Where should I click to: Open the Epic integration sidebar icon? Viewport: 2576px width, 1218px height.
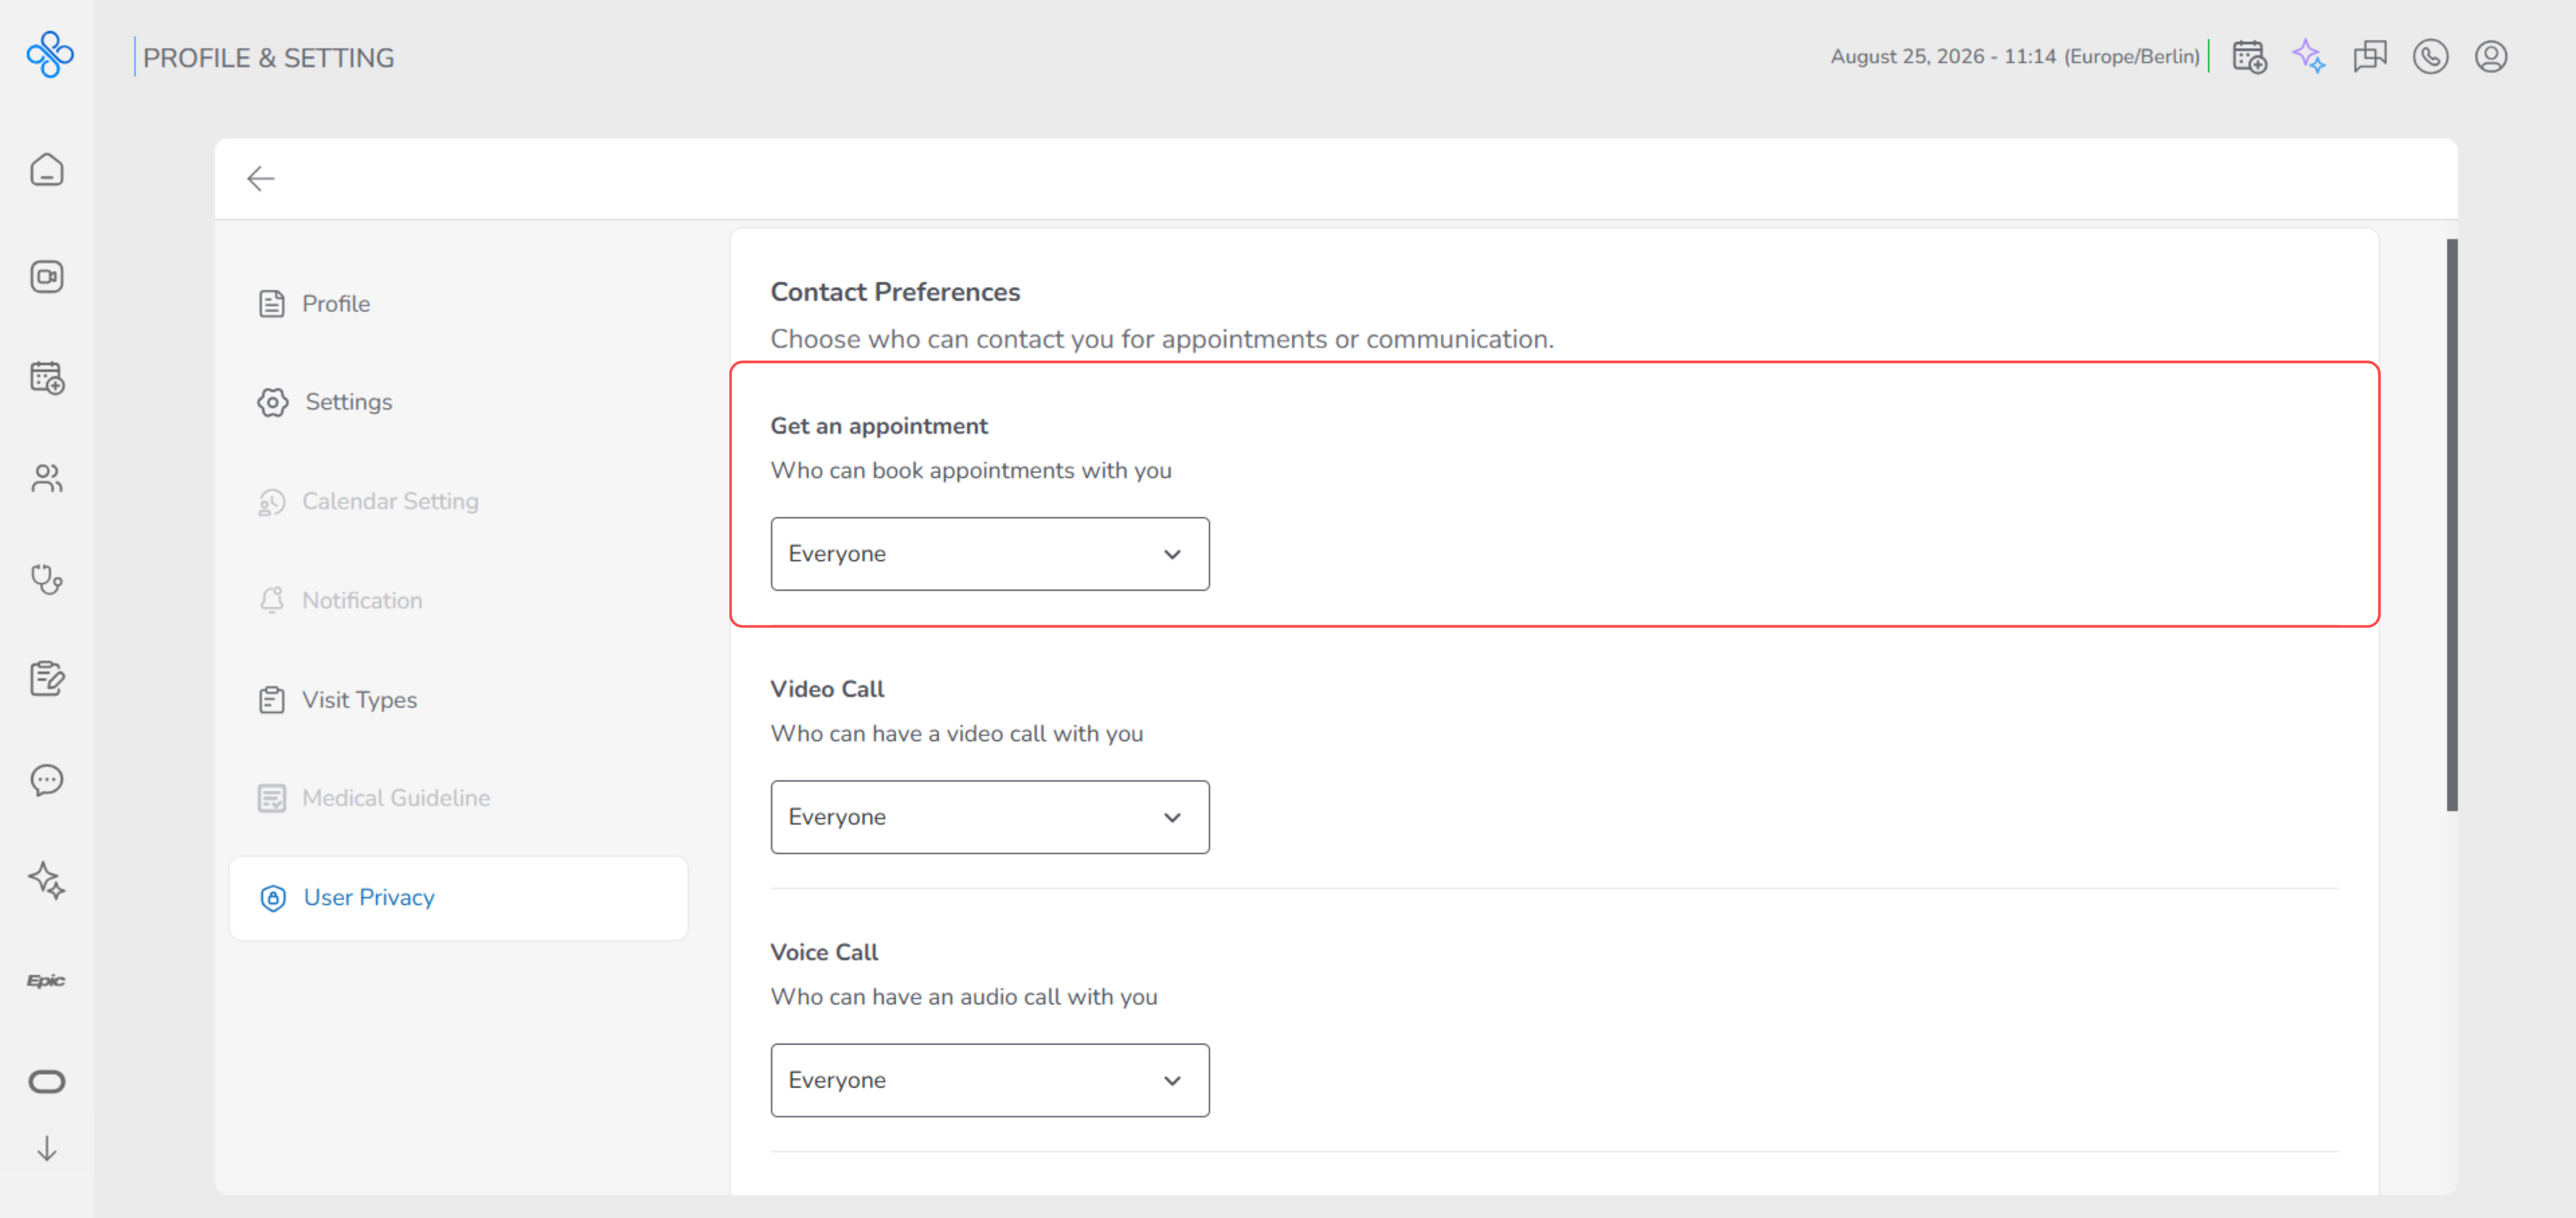[46, 980]
